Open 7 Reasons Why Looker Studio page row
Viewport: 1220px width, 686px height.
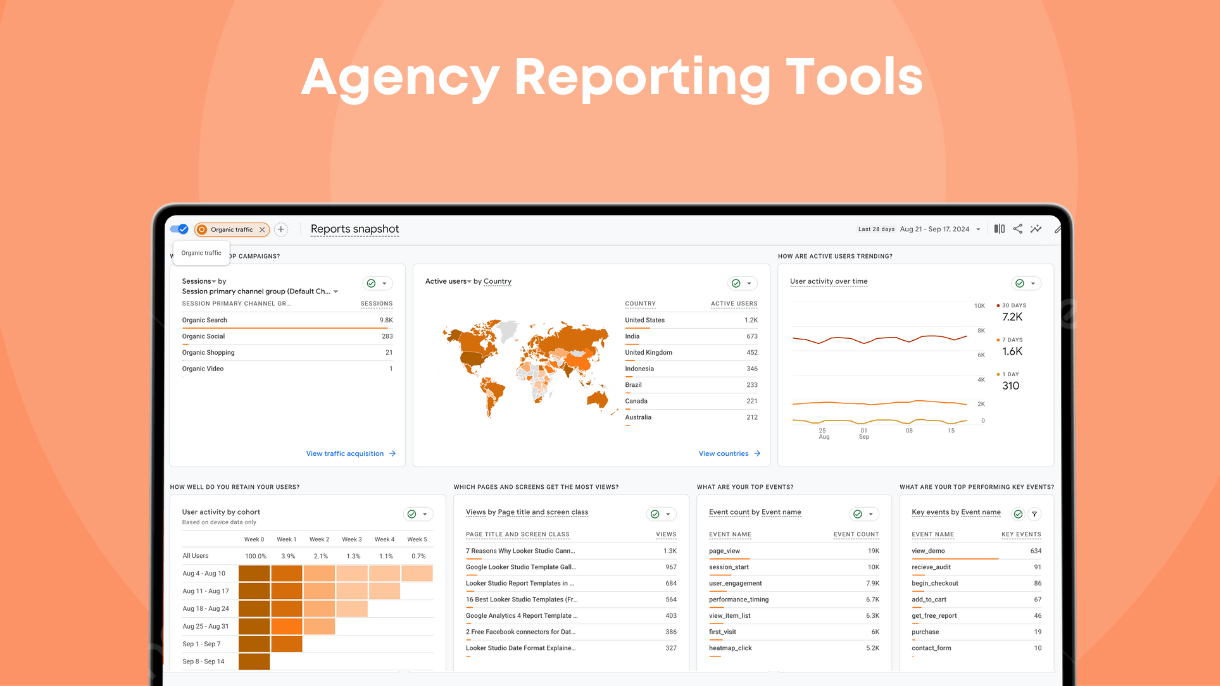tap(572, 552)
